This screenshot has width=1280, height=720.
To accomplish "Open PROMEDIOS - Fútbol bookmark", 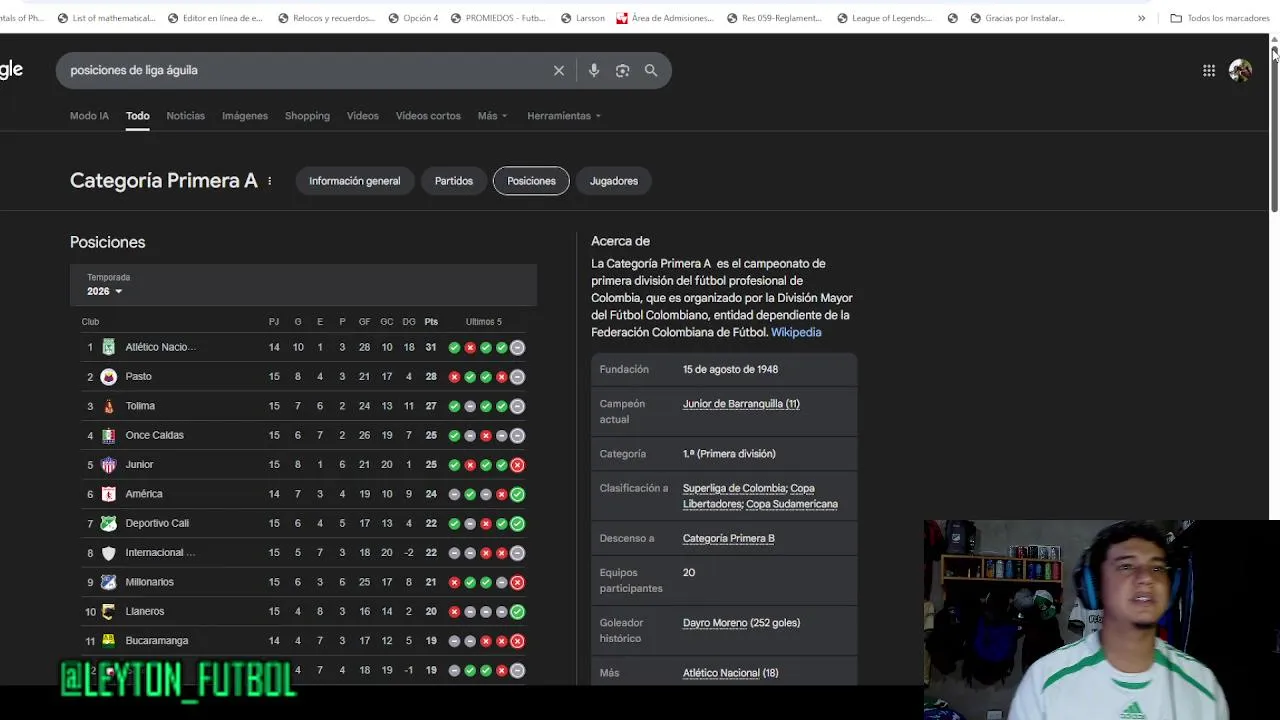I will coord(498,18).
